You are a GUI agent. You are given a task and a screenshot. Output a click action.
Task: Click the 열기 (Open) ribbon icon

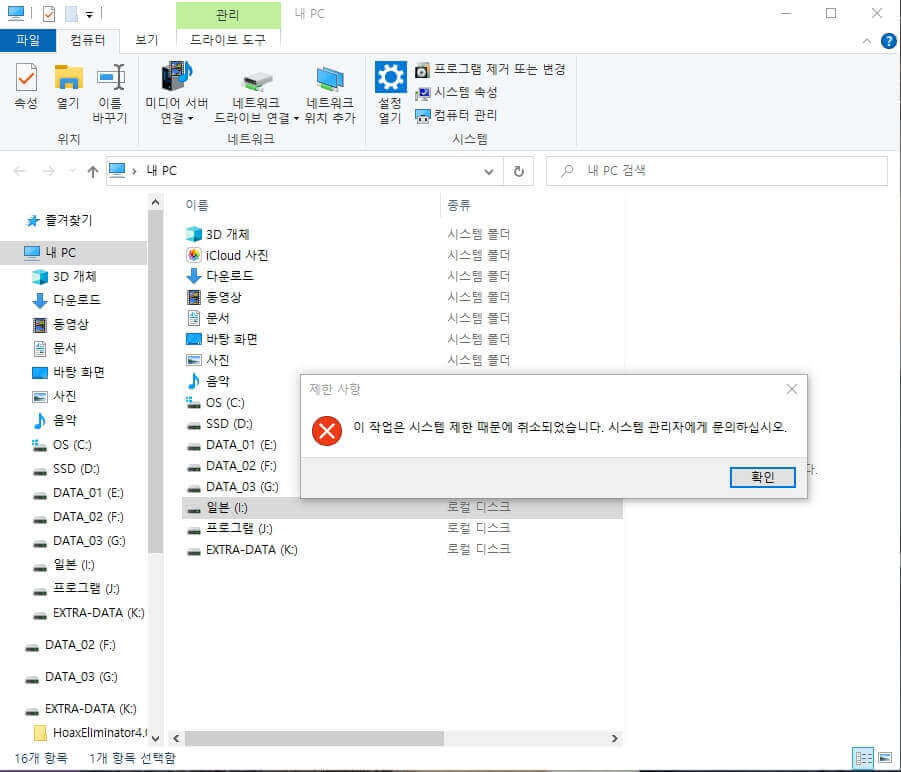click(x=68, y=78)
